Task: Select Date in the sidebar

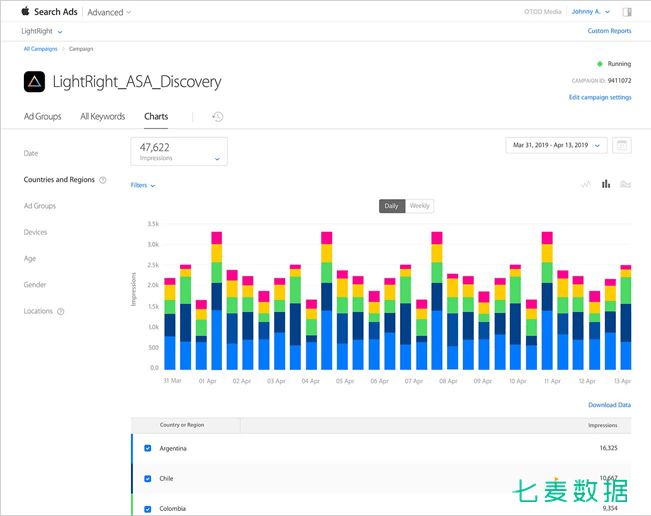Action: pos(31,153)
